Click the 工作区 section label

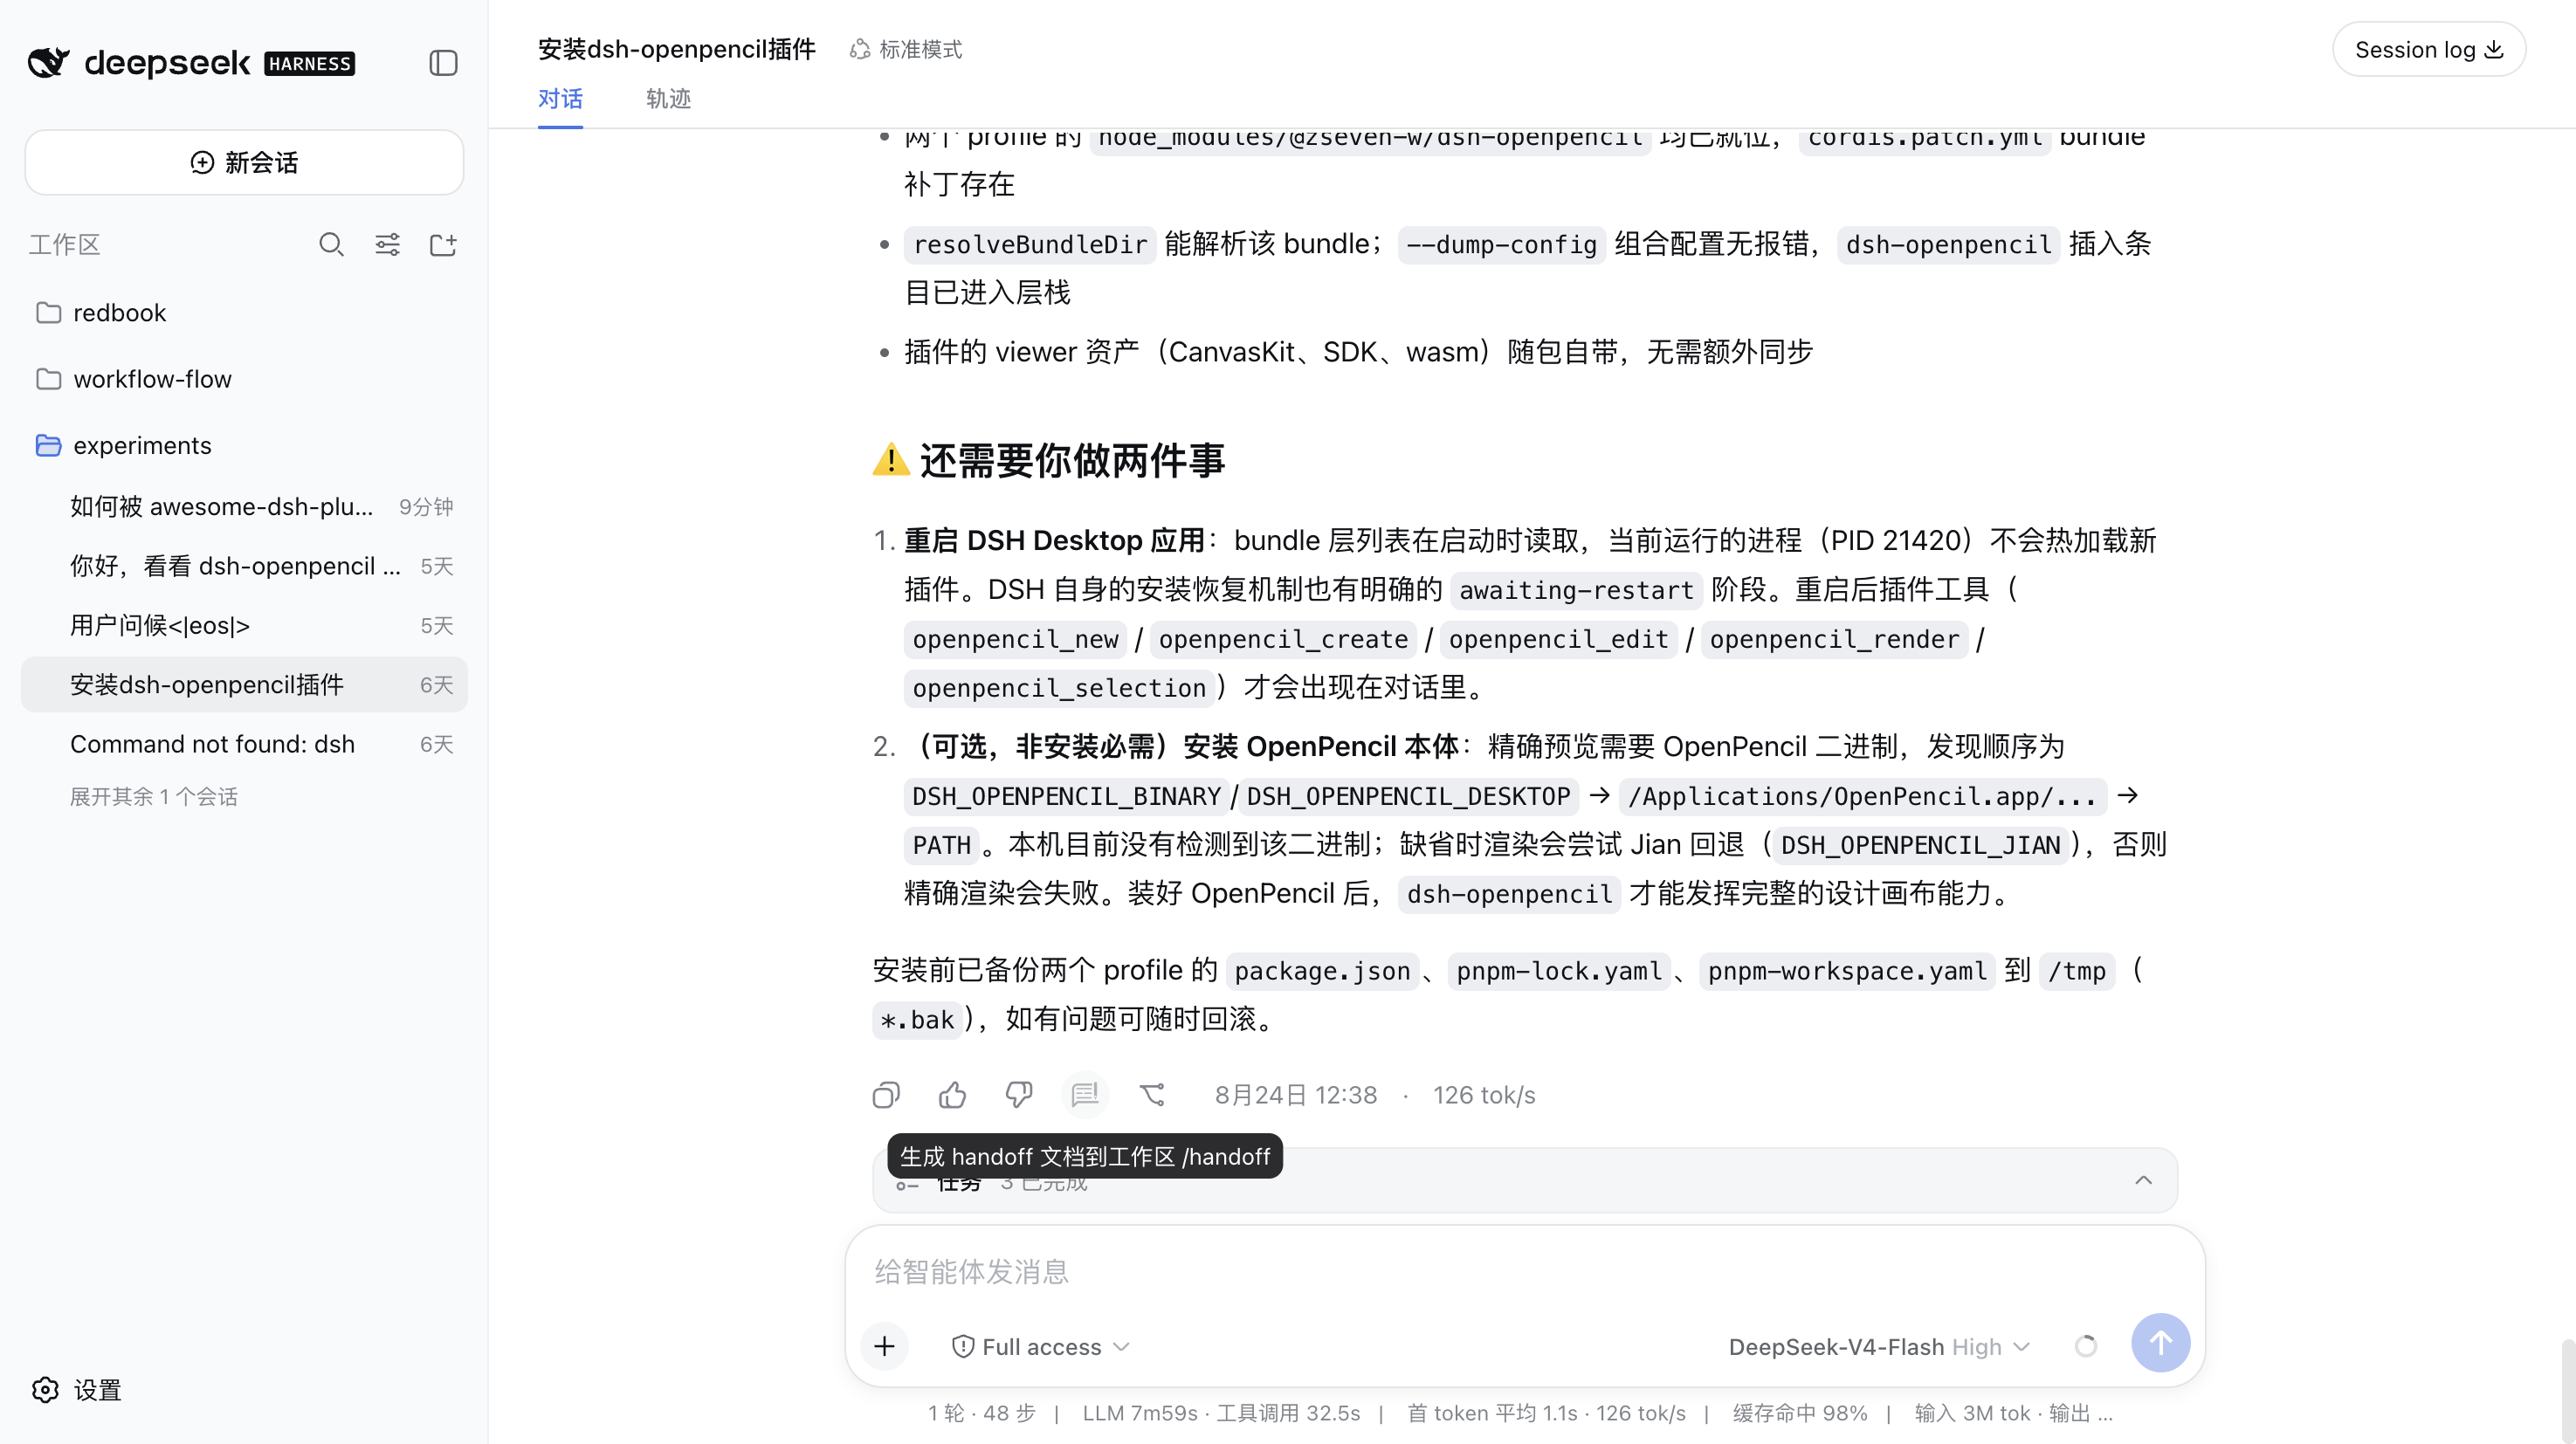tap(65, 245)
